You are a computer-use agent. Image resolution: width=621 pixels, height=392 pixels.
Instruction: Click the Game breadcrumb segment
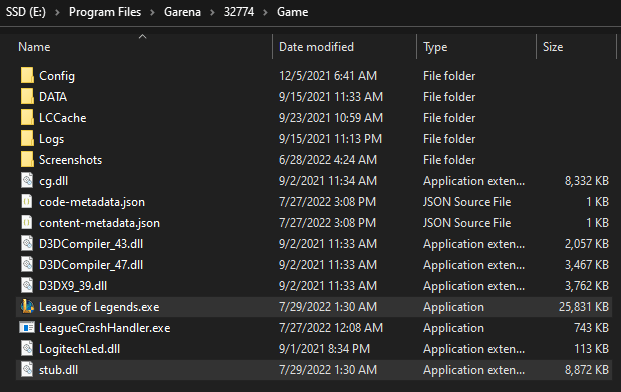292,12
